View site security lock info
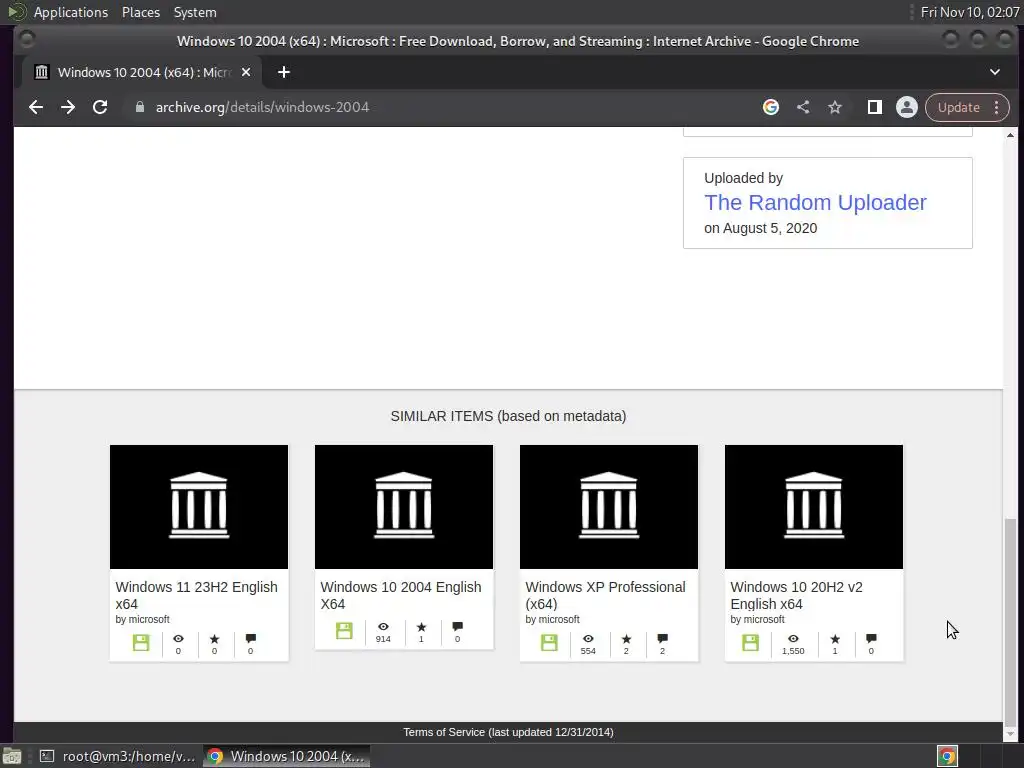Screen dimensions: 1024x768 (x=139, y=107)
